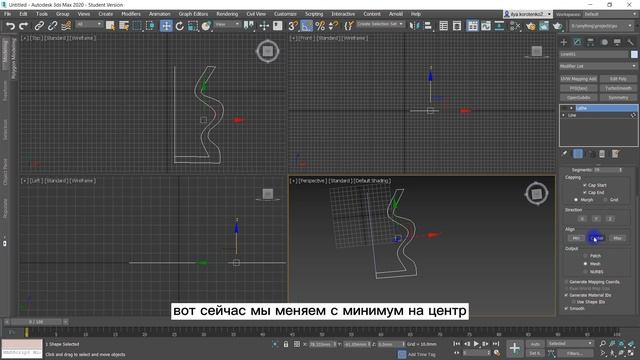This screenshot has width=640, height=360.
Task: Click the Bind to Space Warp icon
Action: pyautogui.click(x=66, y=26)
